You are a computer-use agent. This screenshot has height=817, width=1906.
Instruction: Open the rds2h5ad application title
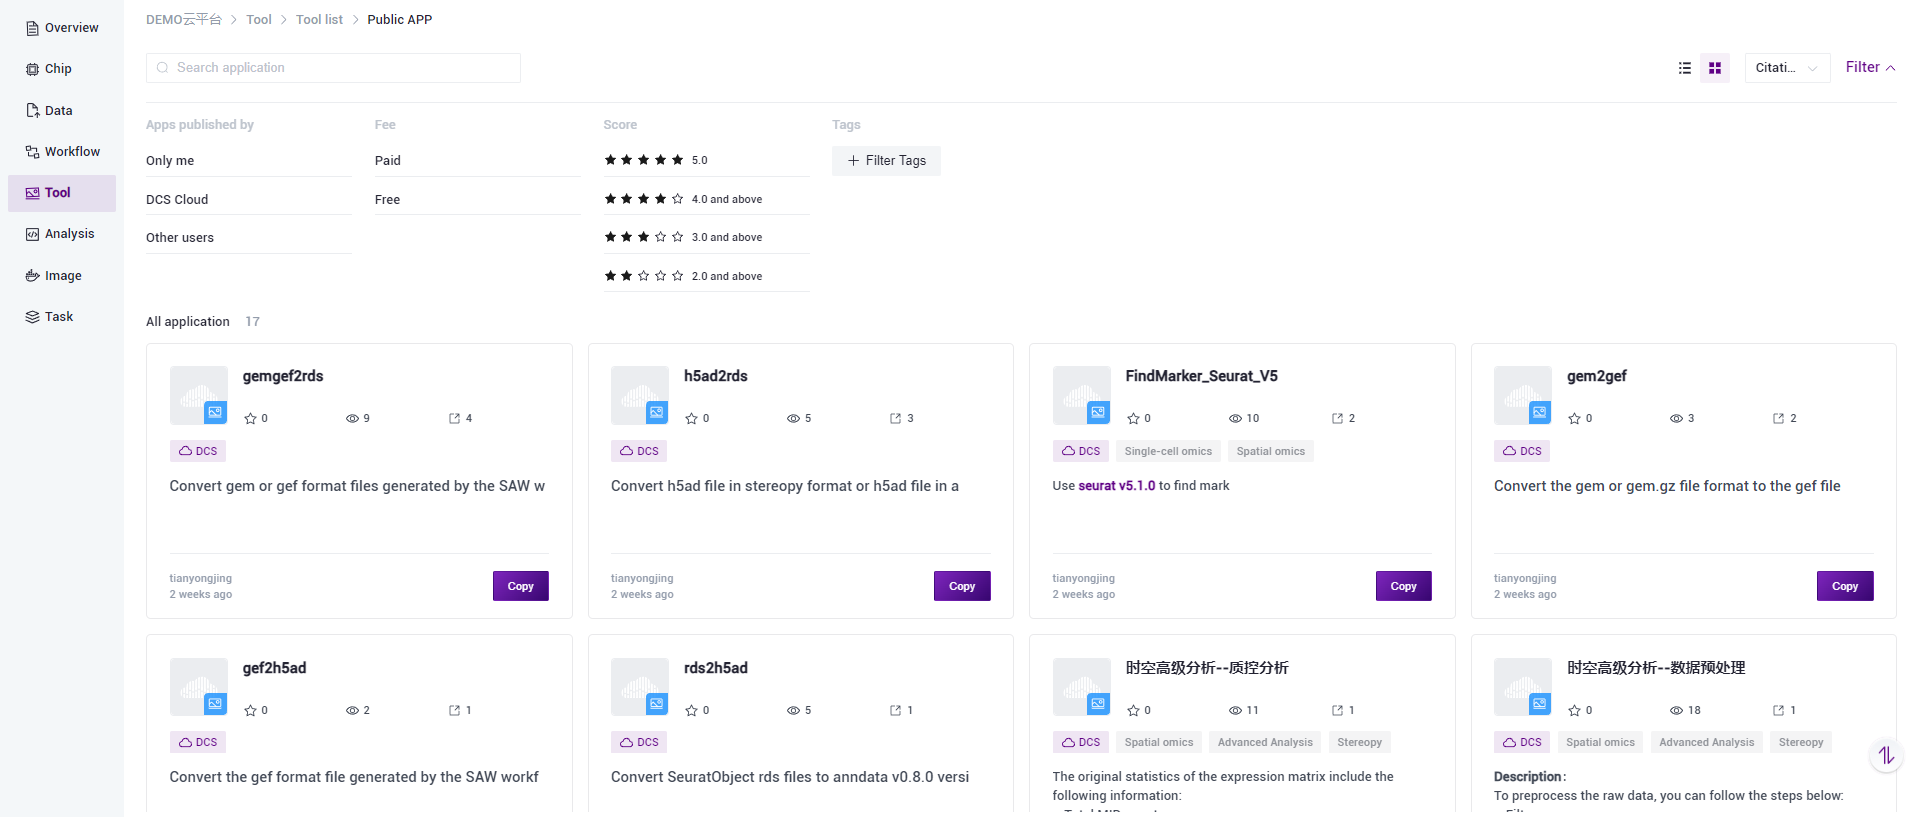click(x=716, y=668)
